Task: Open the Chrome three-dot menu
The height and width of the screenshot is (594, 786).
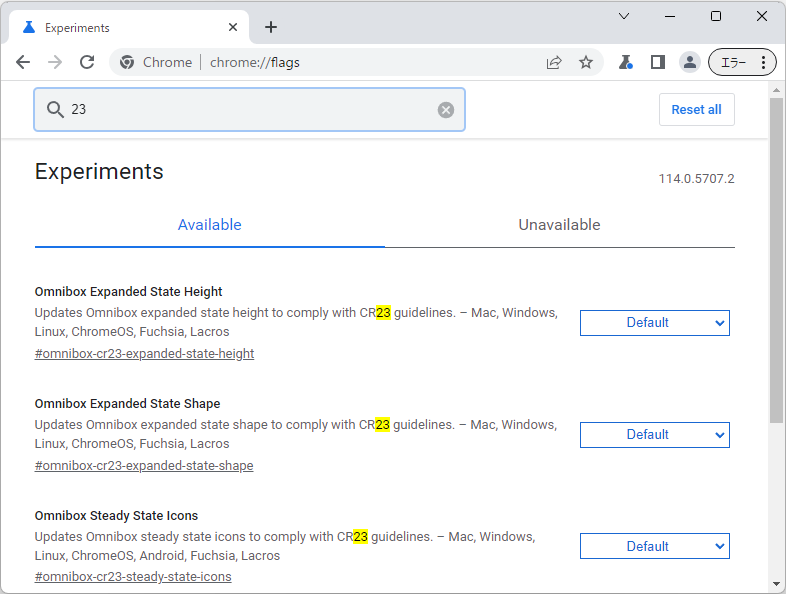Action: pyautogui.click(x=763, y=62)
